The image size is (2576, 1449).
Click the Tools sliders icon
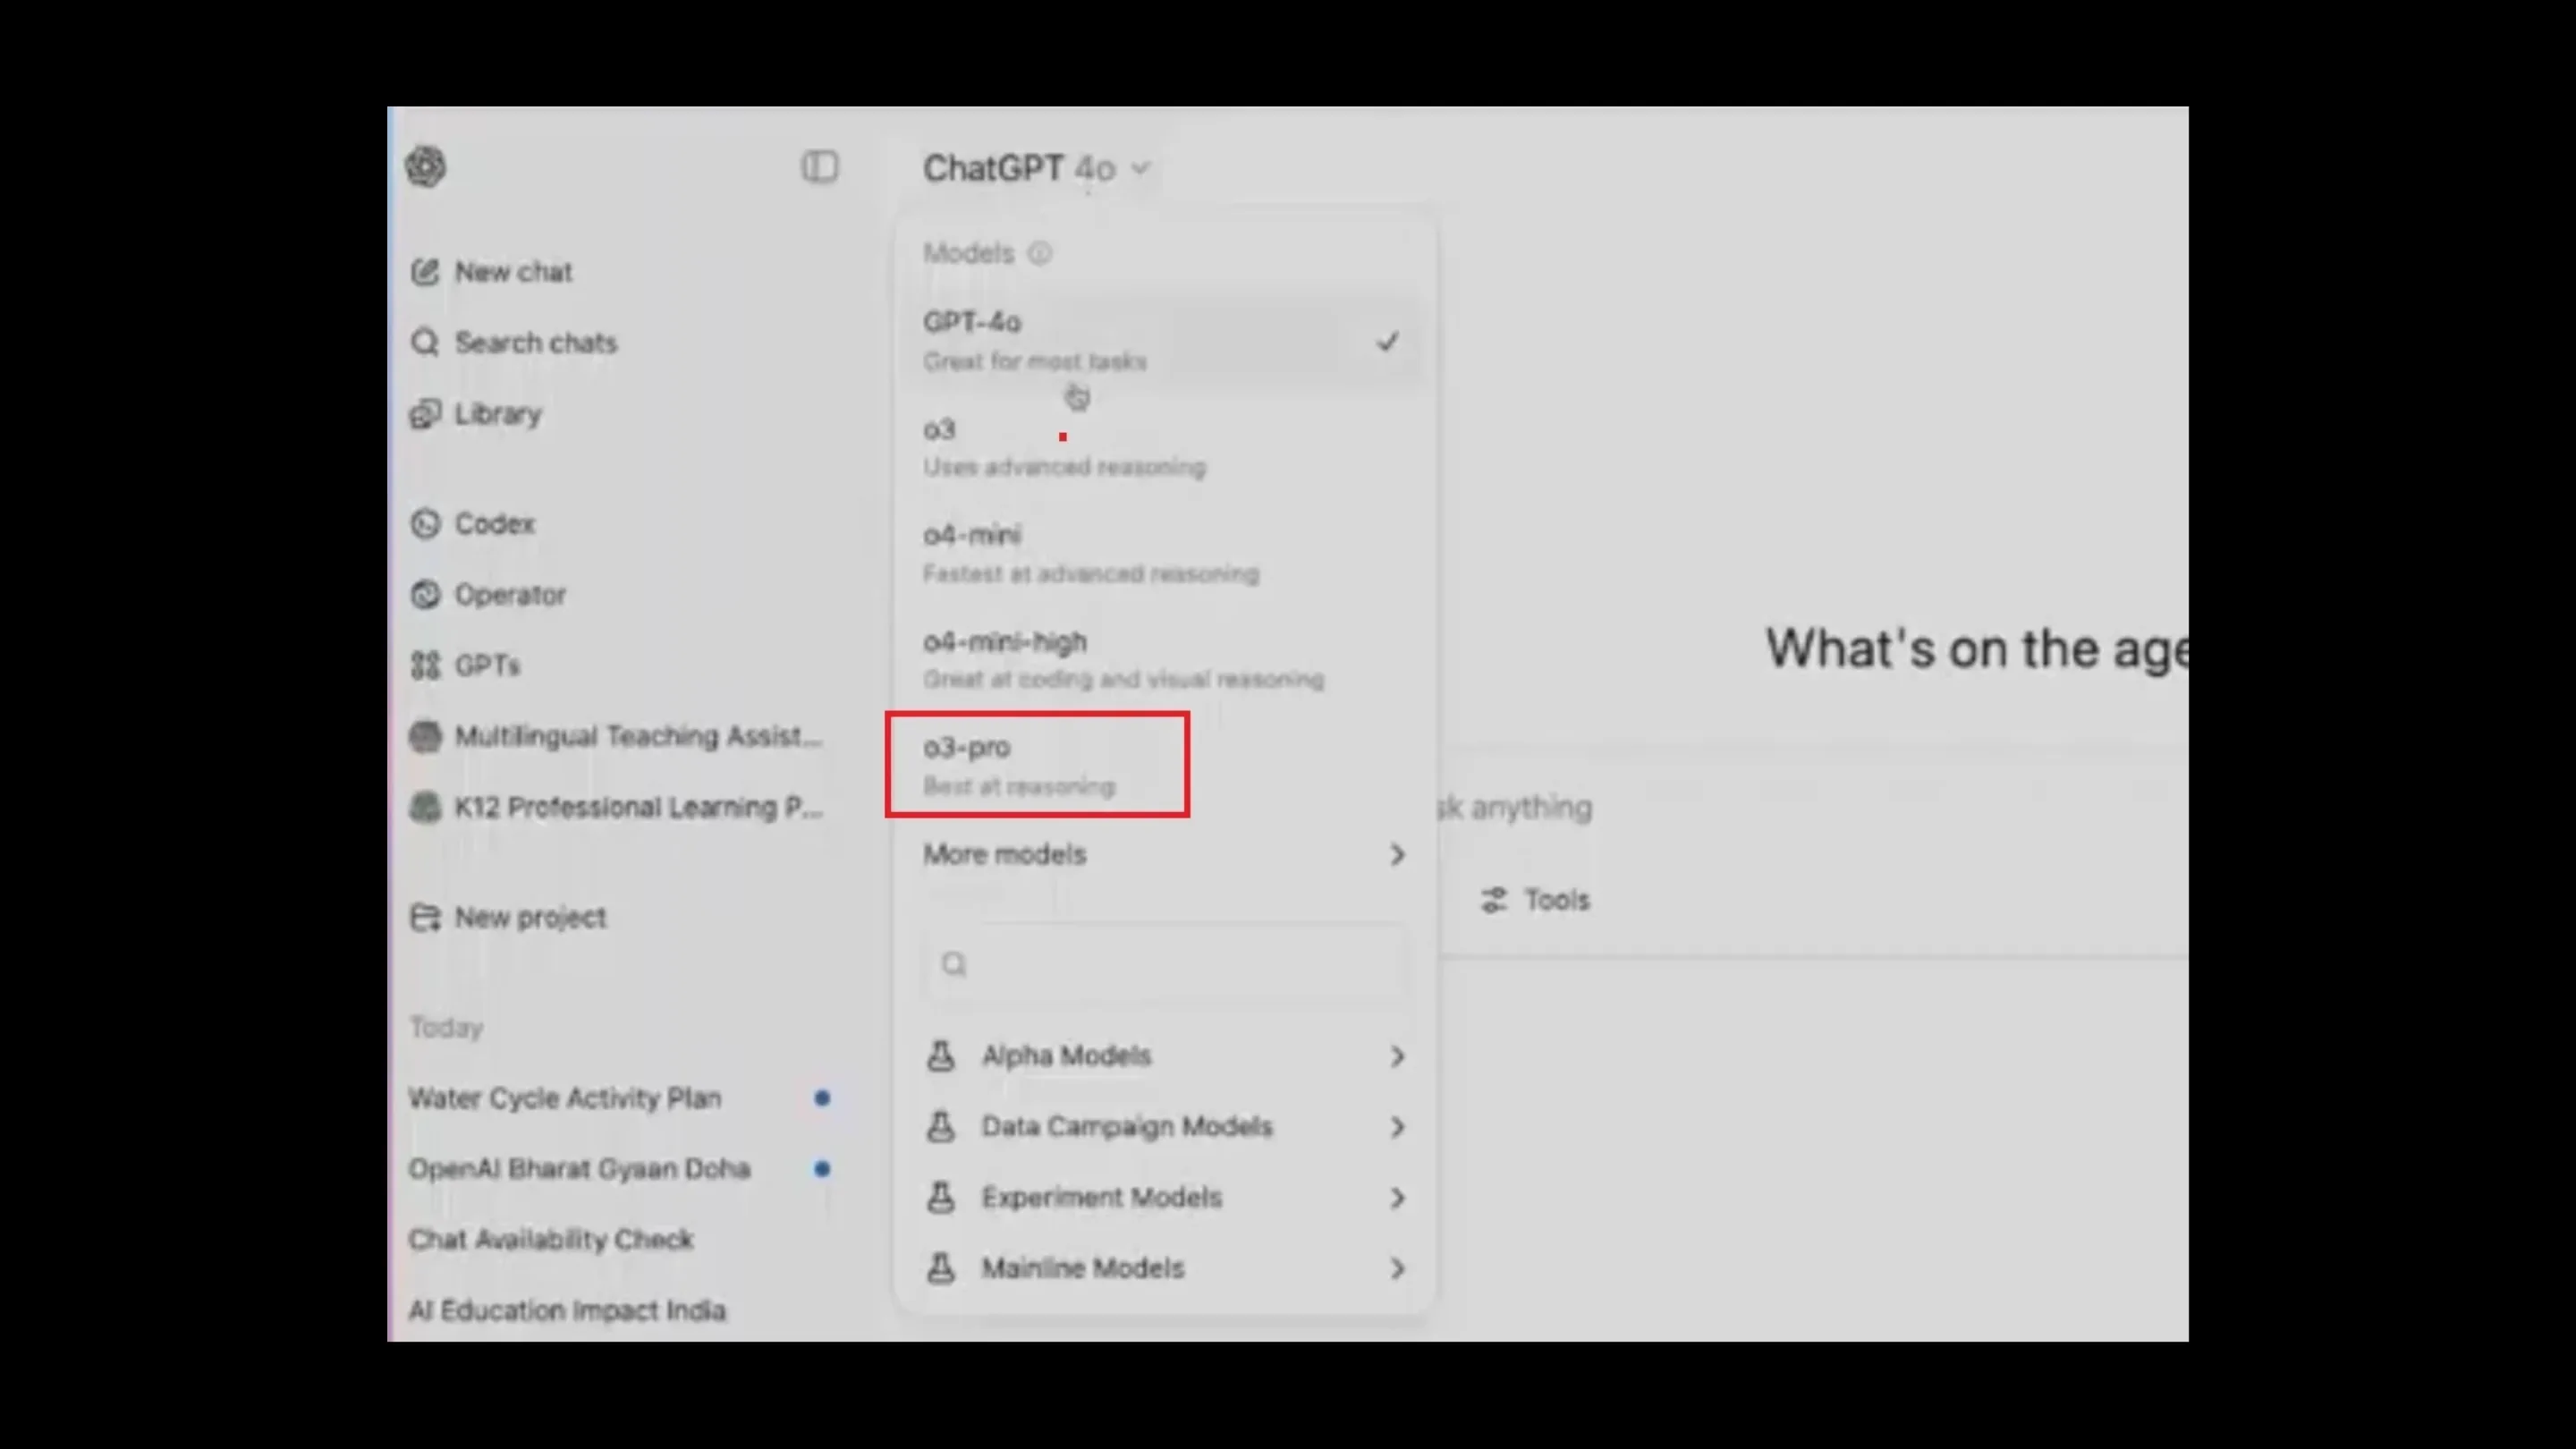point(1494,900)
